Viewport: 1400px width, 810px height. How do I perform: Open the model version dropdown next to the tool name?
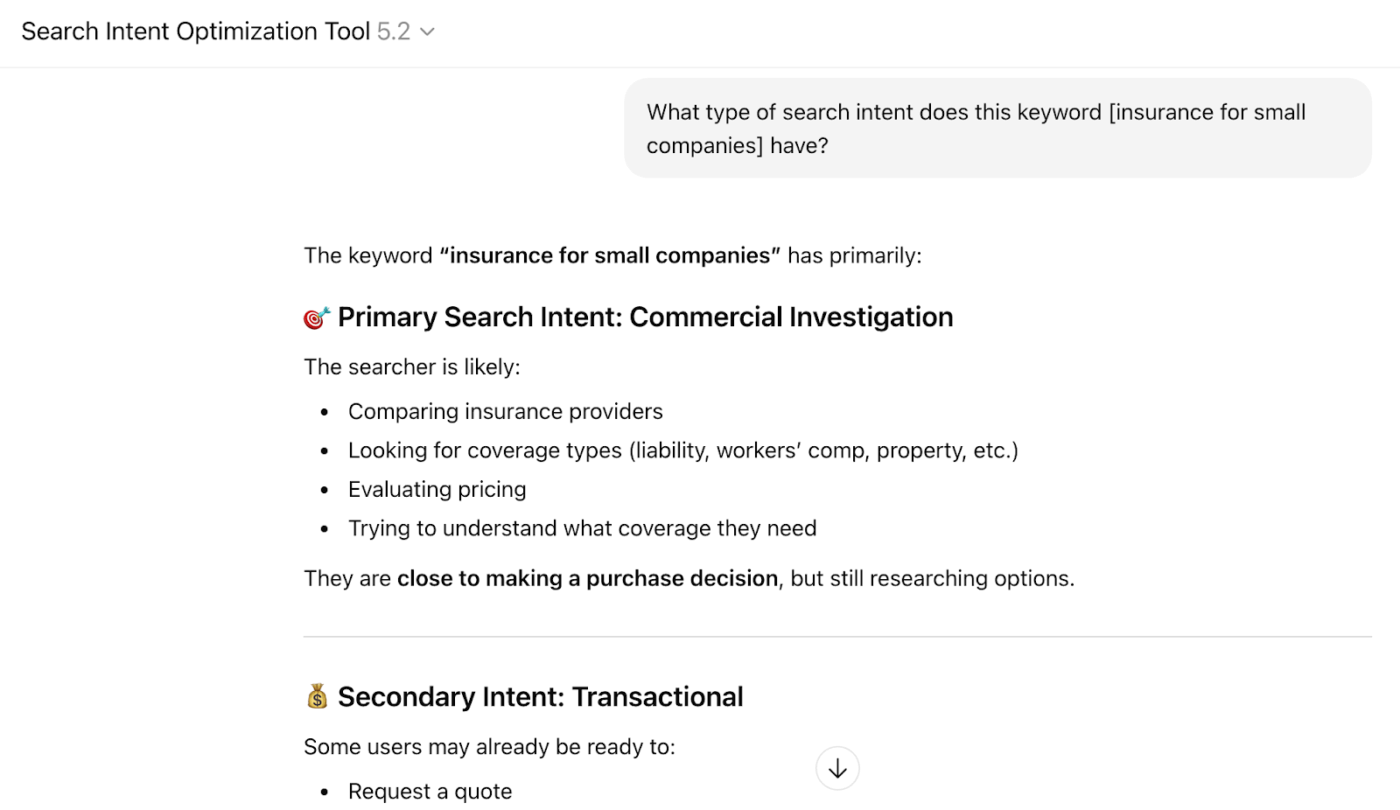pyautogui.click(x=425, y=31)
